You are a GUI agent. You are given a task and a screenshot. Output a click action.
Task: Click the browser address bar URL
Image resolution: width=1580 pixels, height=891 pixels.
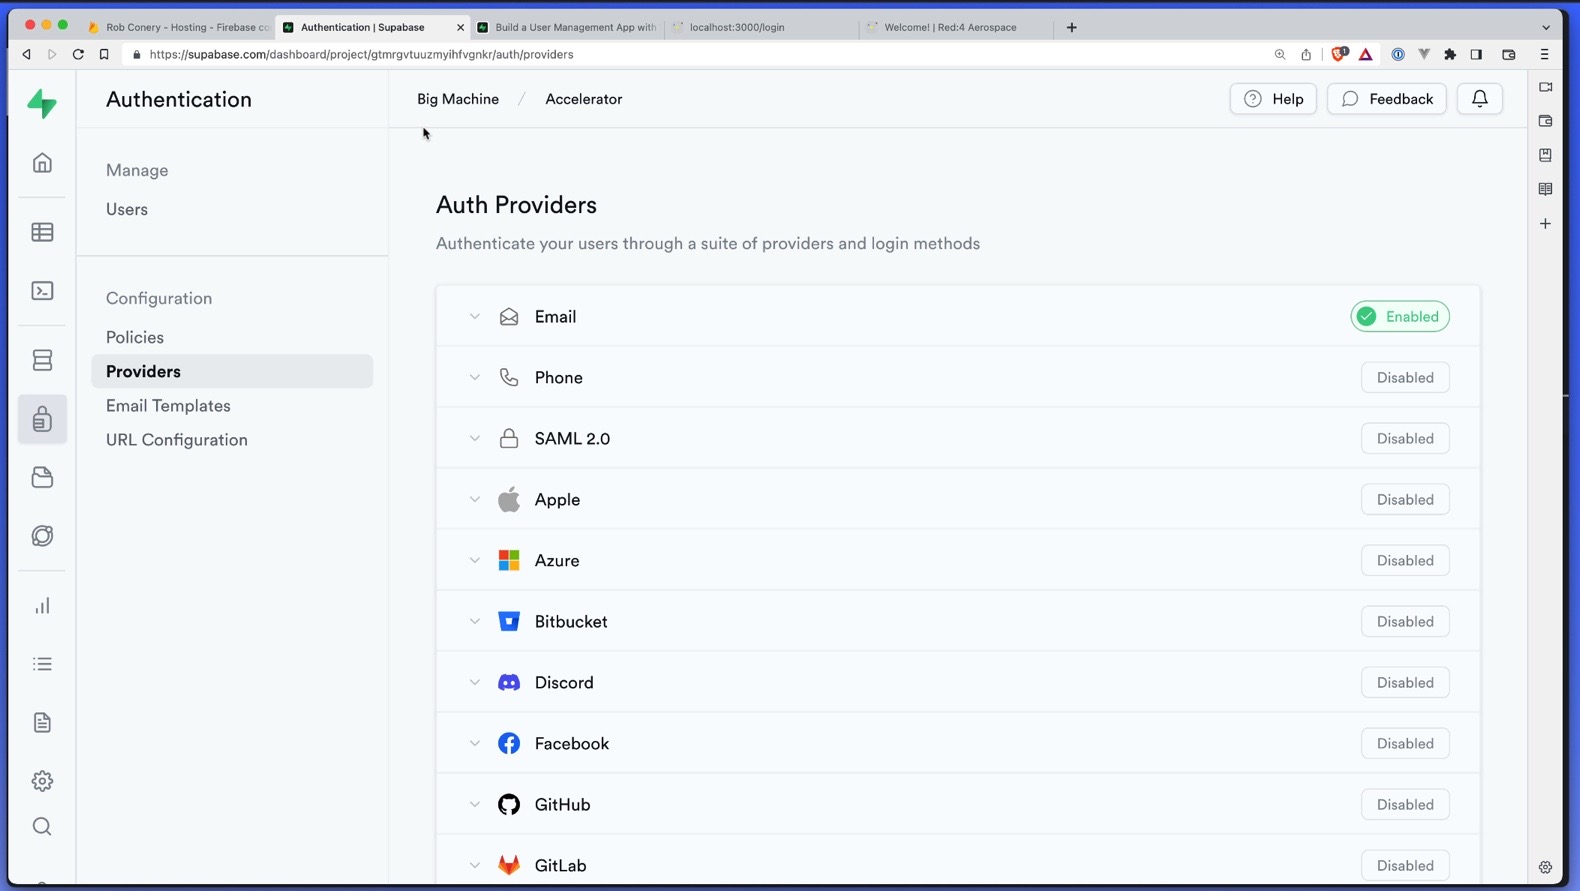coord(361,55)
